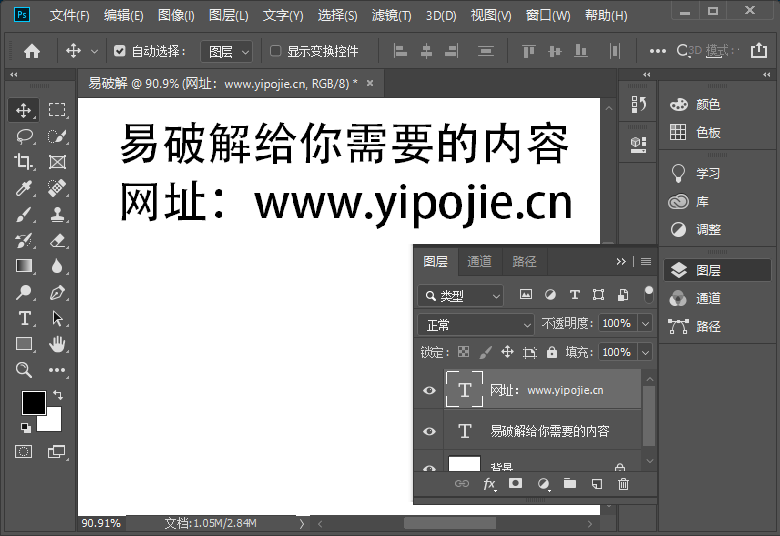Select the Zoom magnifier tool

(x=23, y=370)
